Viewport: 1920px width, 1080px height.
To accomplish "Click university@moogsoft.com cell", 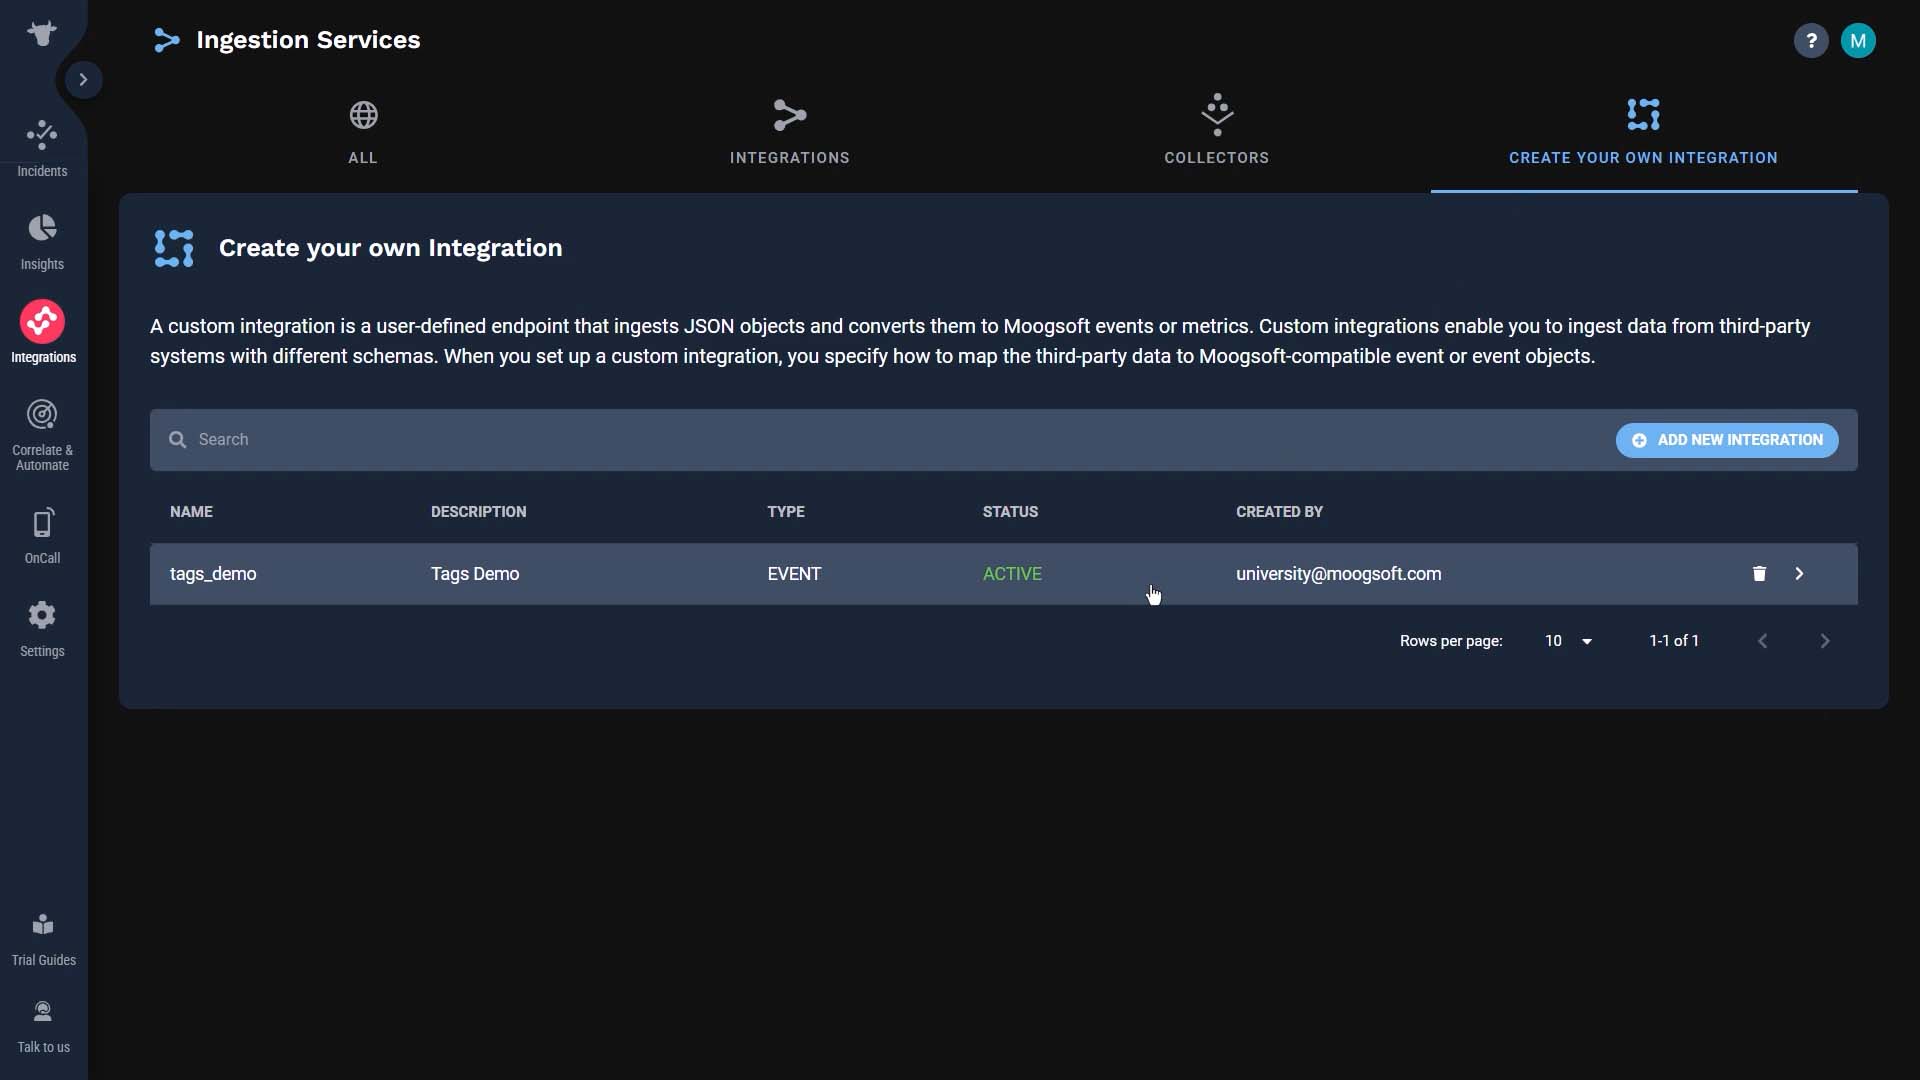I will [x=1338, y=574].
